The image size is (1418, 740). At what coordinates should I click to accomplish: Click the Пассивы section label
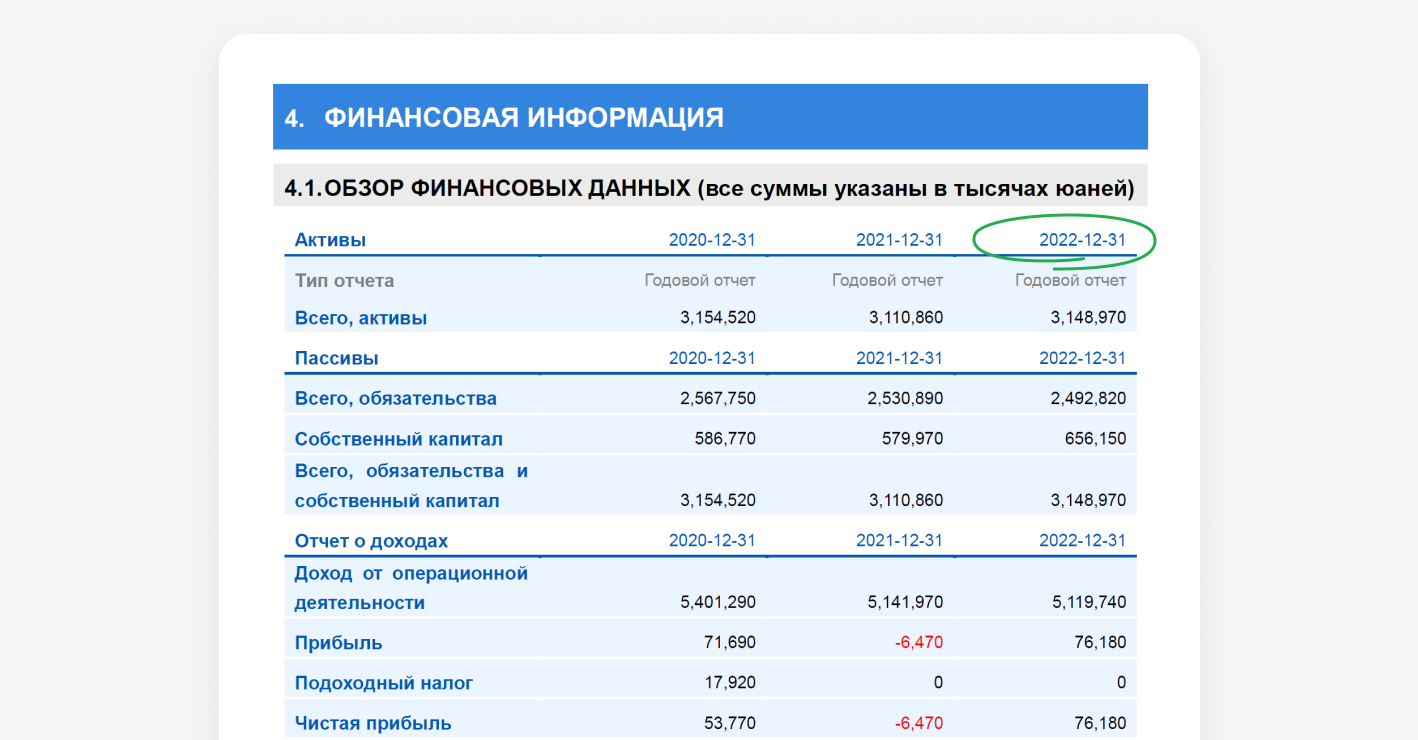point(336,358)
